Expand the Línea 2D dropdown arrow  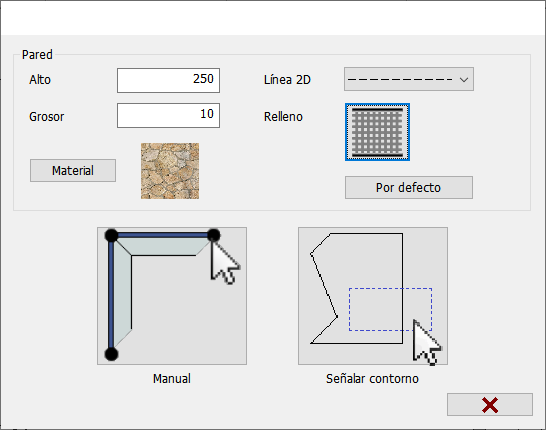[x=464, y=80]
